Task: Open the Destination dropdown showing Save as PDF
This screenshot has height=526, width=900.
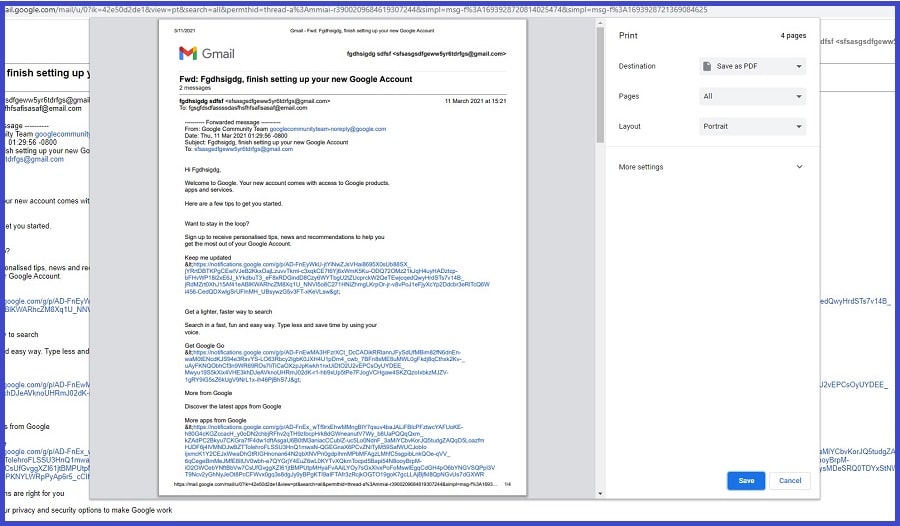Action: coord(752,66)
